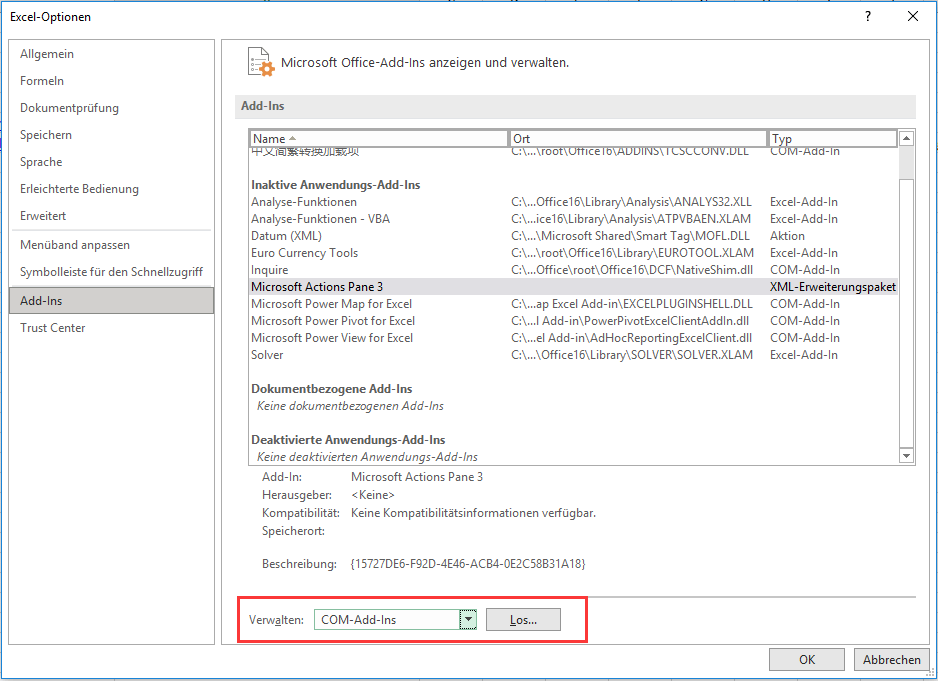Sort list by Ort column header
Screen dimensions: 938x681
pyautogui.click(x=638, y=138)
